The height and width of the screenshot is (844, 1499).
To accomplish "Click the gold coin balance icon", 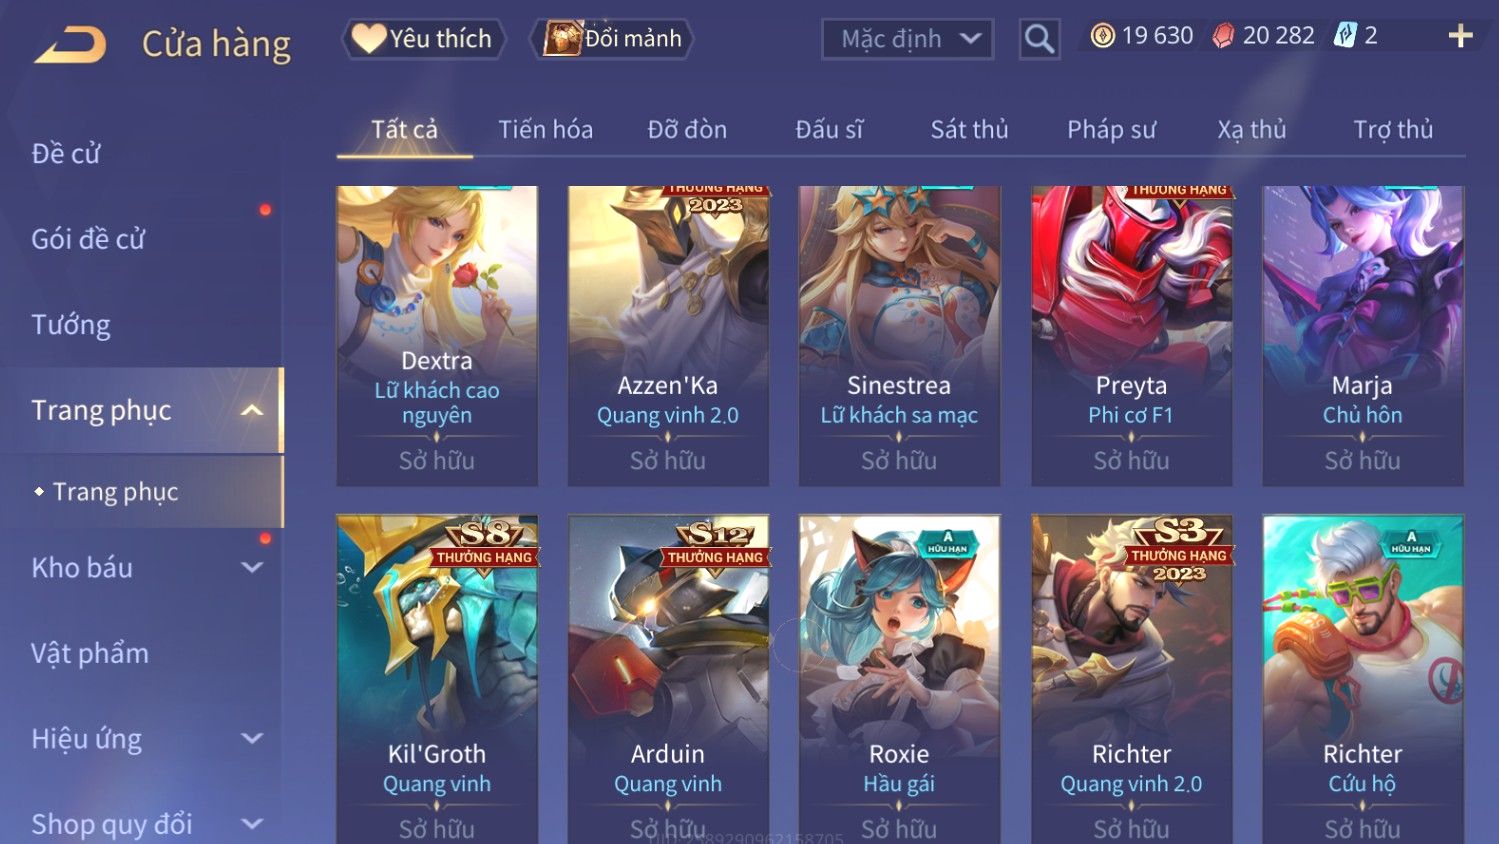I will click(1102, 36).
